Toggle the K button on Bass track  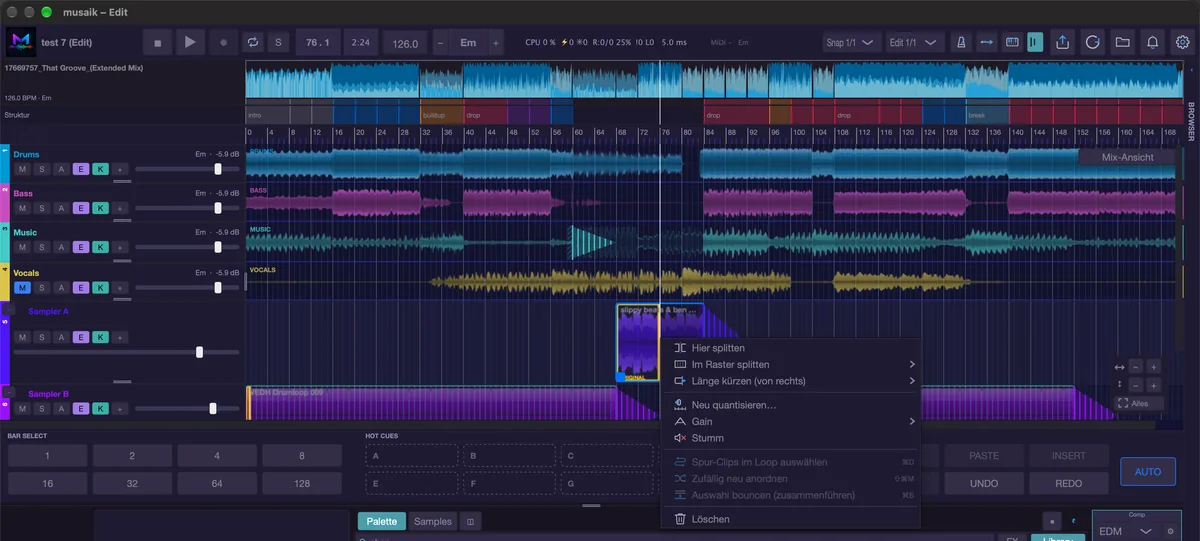[99, 208]
